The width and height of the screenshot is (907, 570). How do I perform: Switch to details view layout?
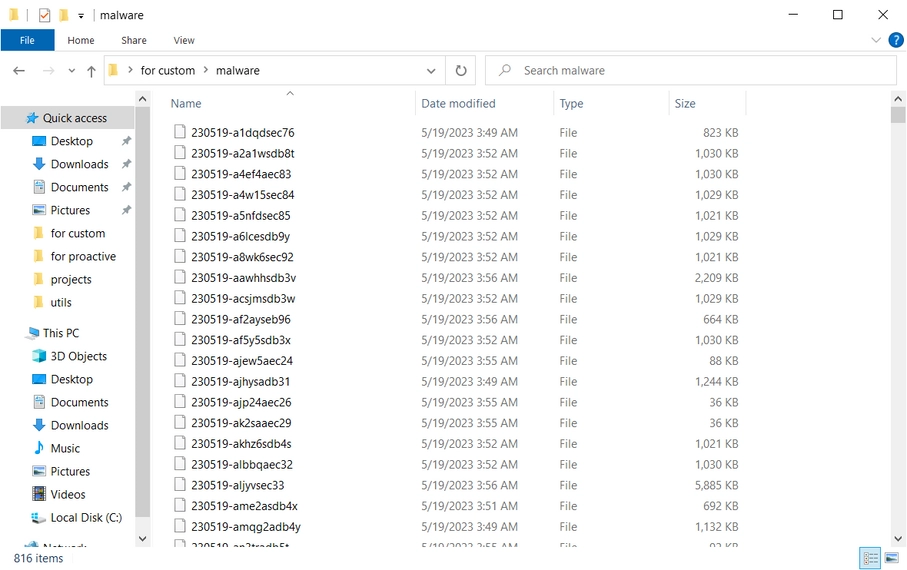click(870, 558)
